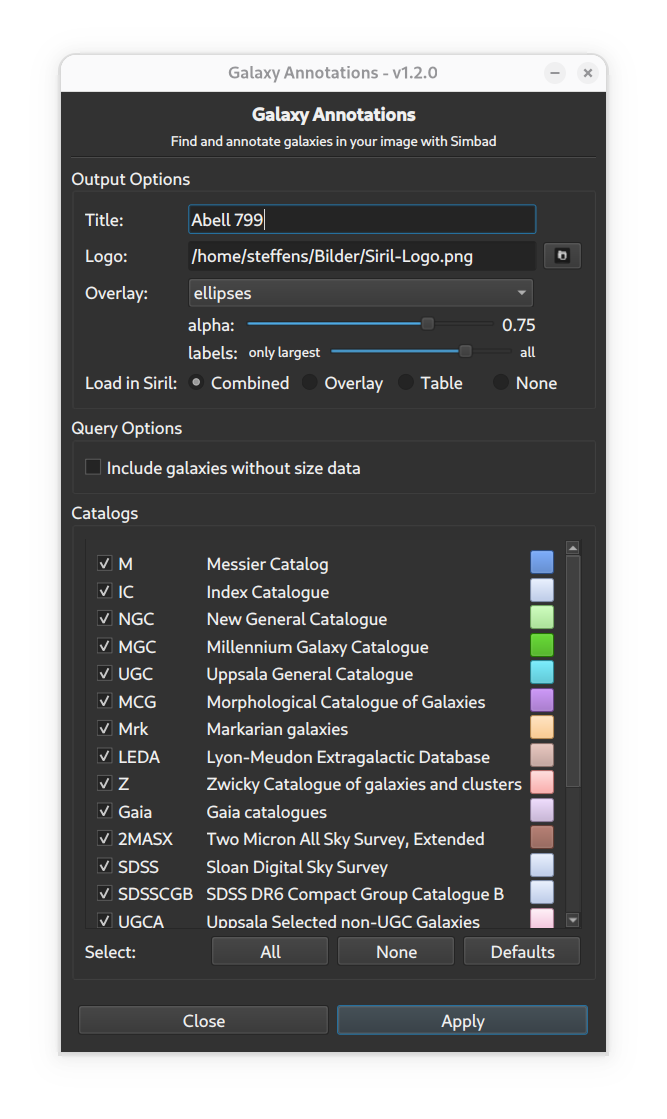The image size is (667, 1119).
Task: Open the Overlay ellipses dropdown
Action: (360, 293)
